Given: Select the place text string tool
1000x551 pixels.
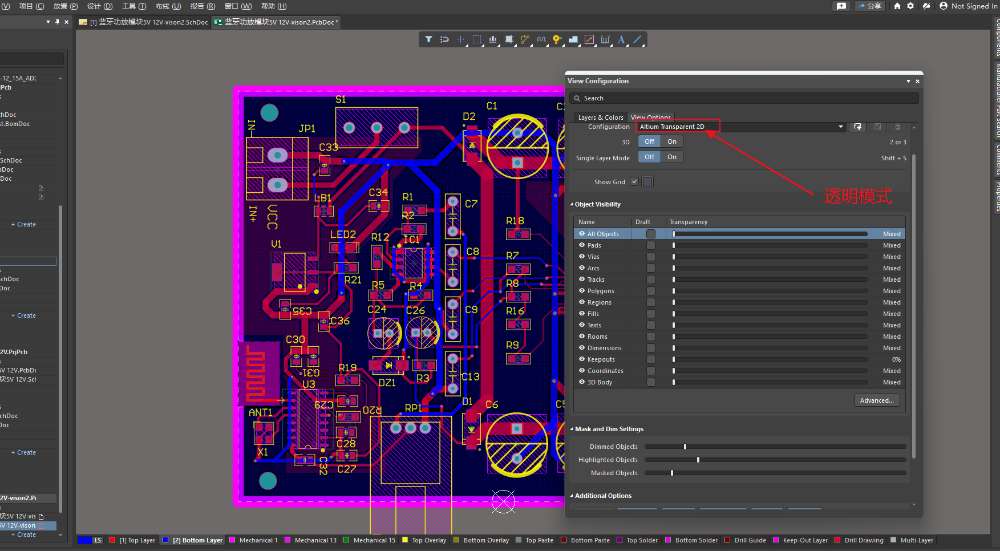Looking at the screenshot, I should (621, 40).
